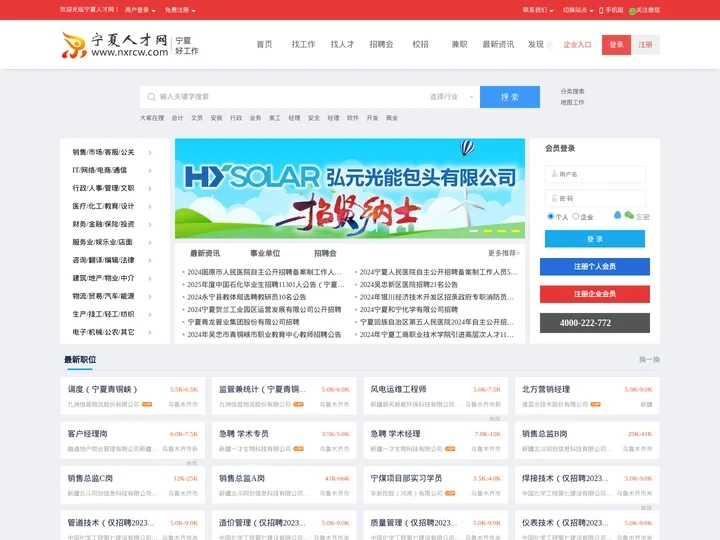Image resolution: width=720 pixels, height=540 pixels.
Task: Open 最新资讯 in main navigation
Action: [x=498, y=45]
